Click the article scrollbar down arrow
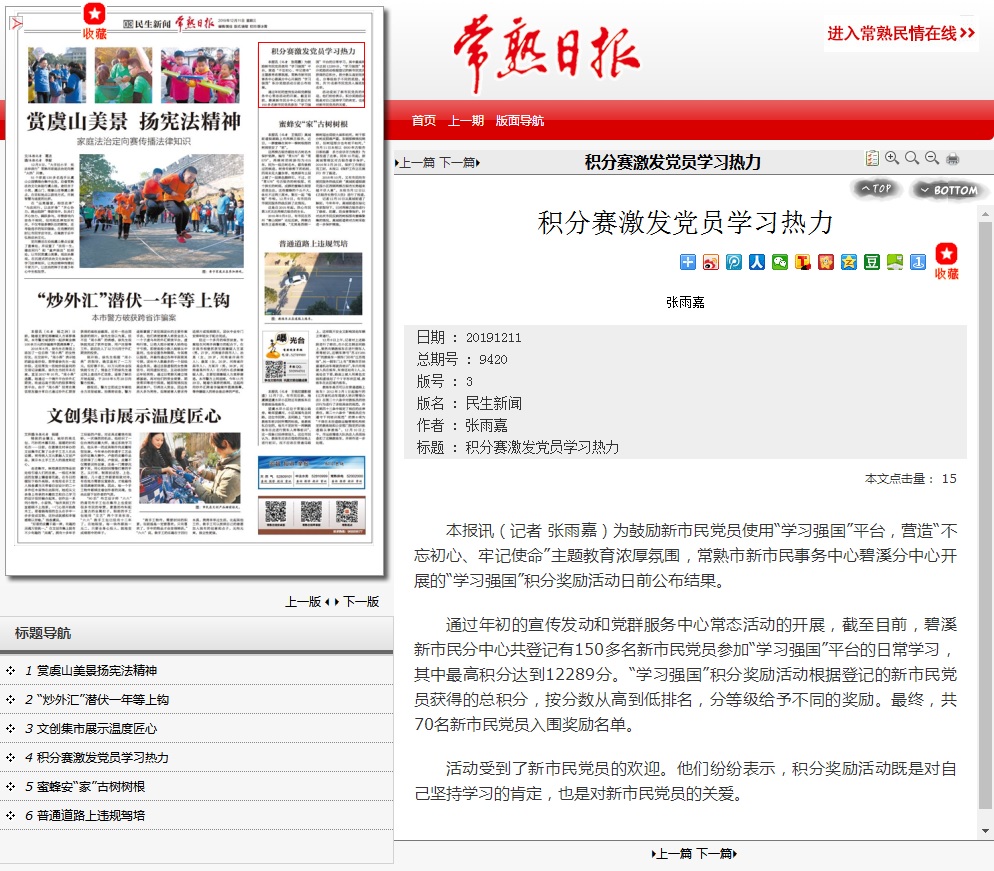The height and width of the screenshot is (871, 994). click(x=984, y=830)
